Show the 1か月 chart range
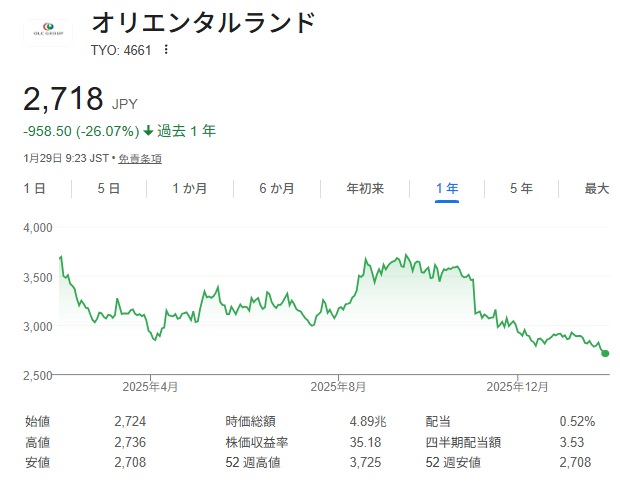 pos(190,189)
